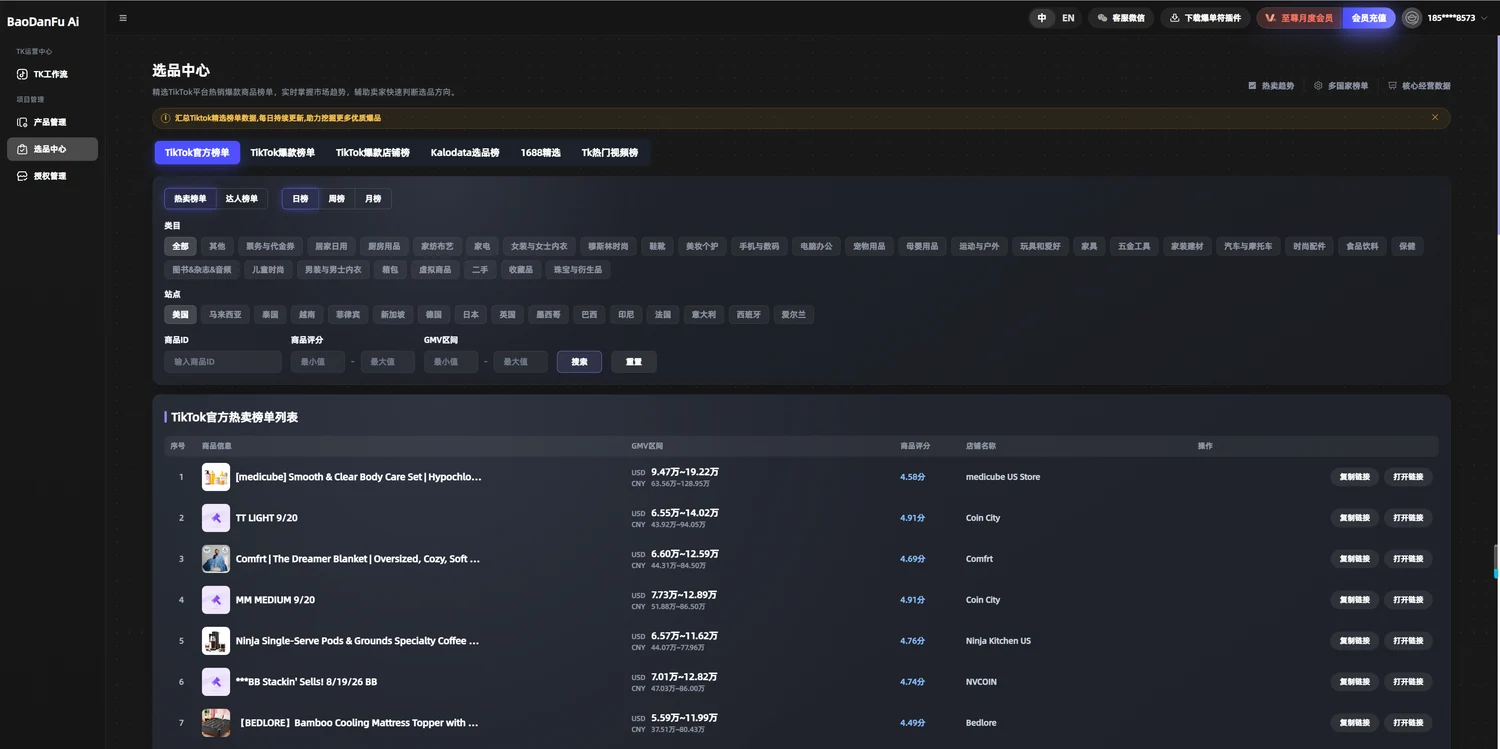The image size is (1500, 749).
Task: Click the user avatar icon
Action: pos(1412,18)
